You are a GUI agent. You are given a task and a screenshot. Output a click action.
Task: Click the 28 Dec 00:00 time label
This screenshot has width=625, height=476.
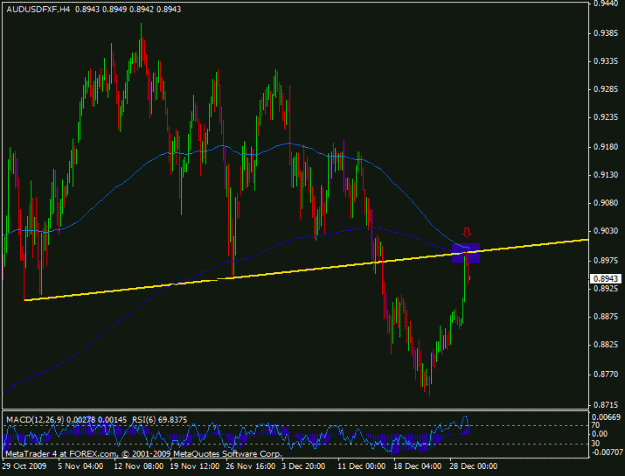click(474, 466)
